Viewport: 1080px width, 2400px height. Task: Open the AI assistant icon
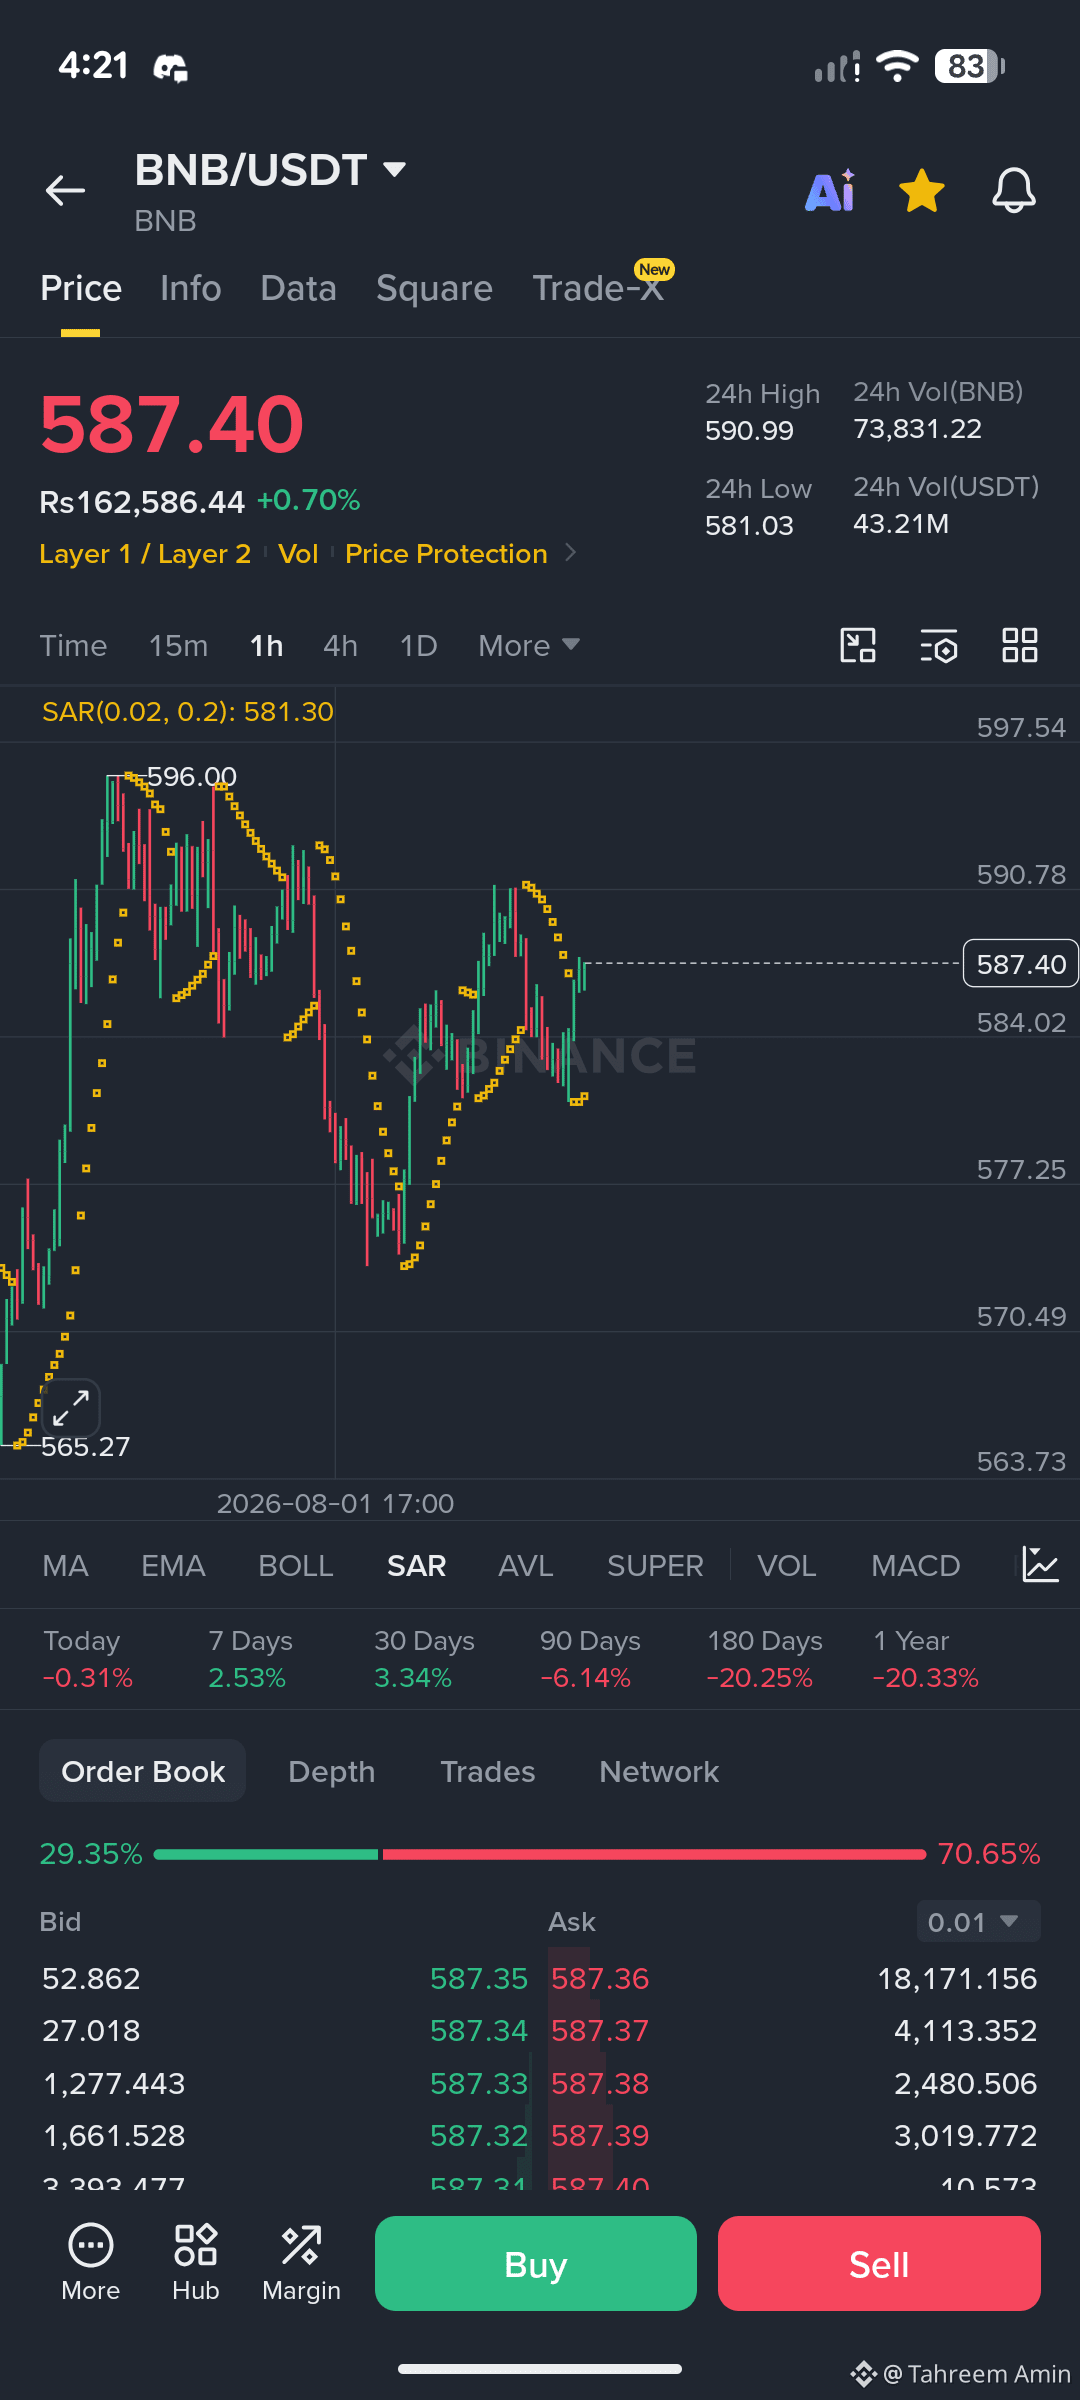click(830, 190)
